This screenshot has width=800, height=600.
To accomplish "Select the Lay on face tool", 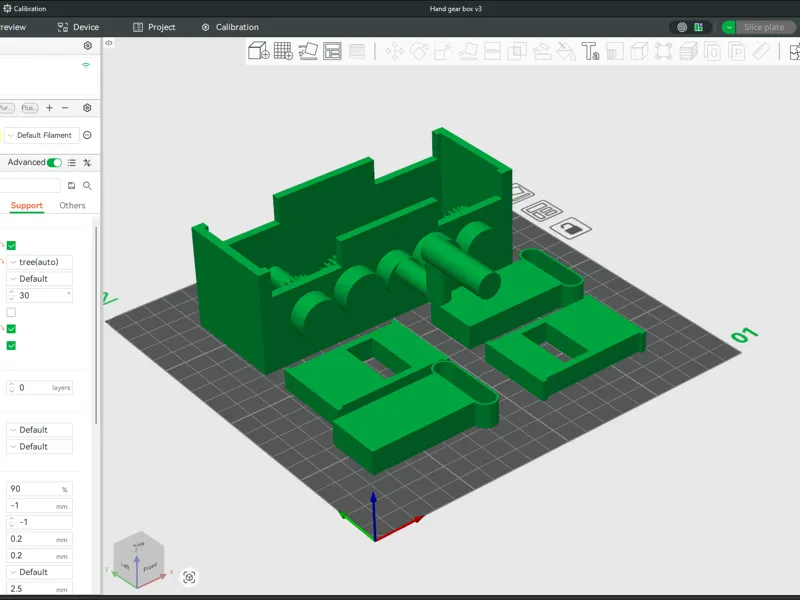I will coord(468,52).
